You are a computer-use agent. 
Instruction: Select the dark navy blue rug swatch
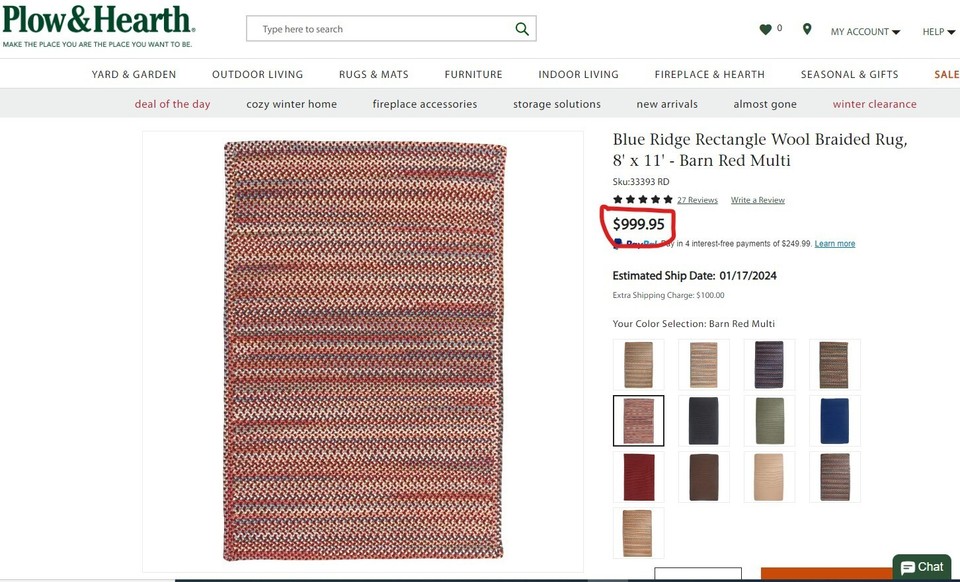pos(834,420)
